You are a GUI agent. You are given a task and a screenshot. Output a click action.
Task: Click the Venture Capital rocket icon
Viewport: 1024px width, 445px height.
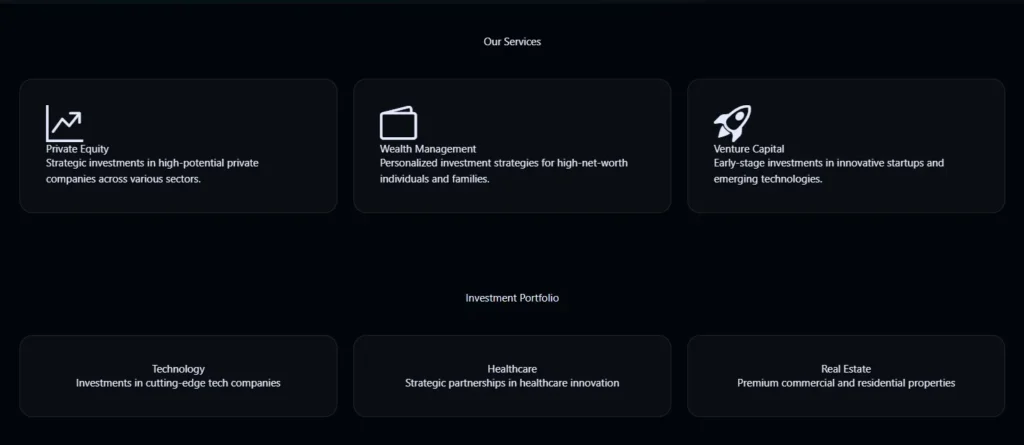(732, 123)
